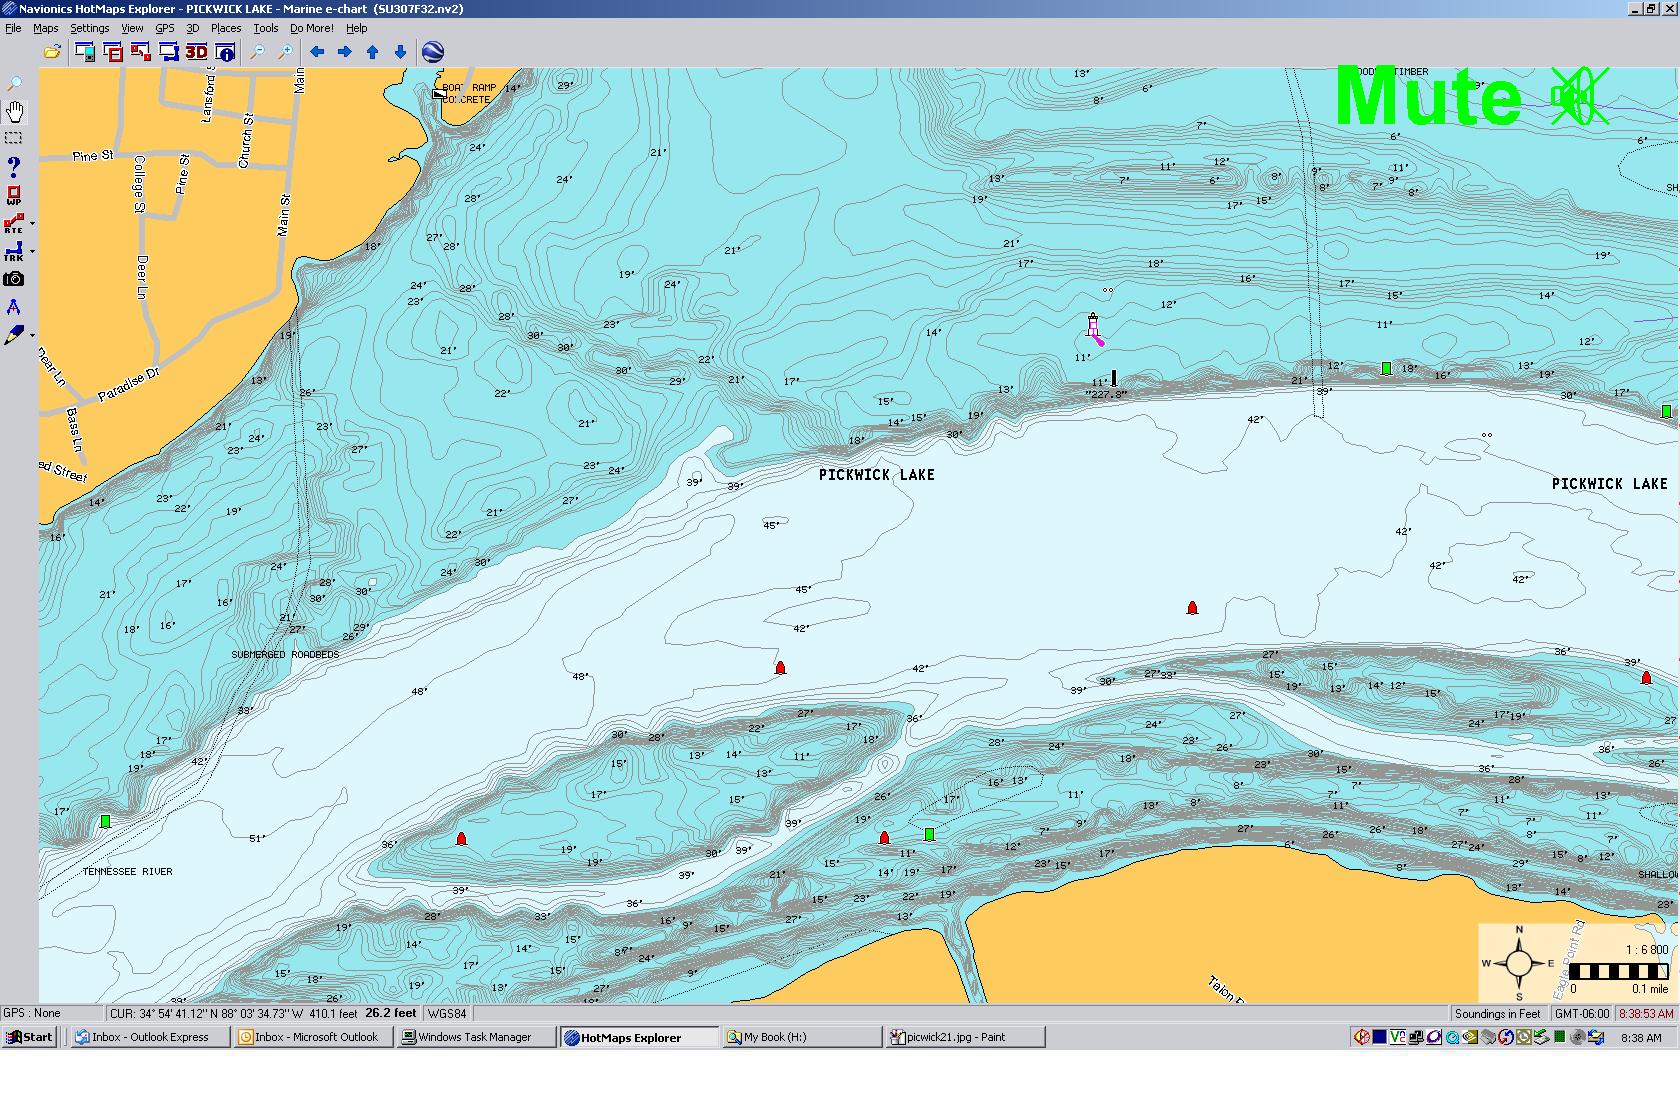
Task: Select the camera snapshot tool
Action: (x=14, y=280)
